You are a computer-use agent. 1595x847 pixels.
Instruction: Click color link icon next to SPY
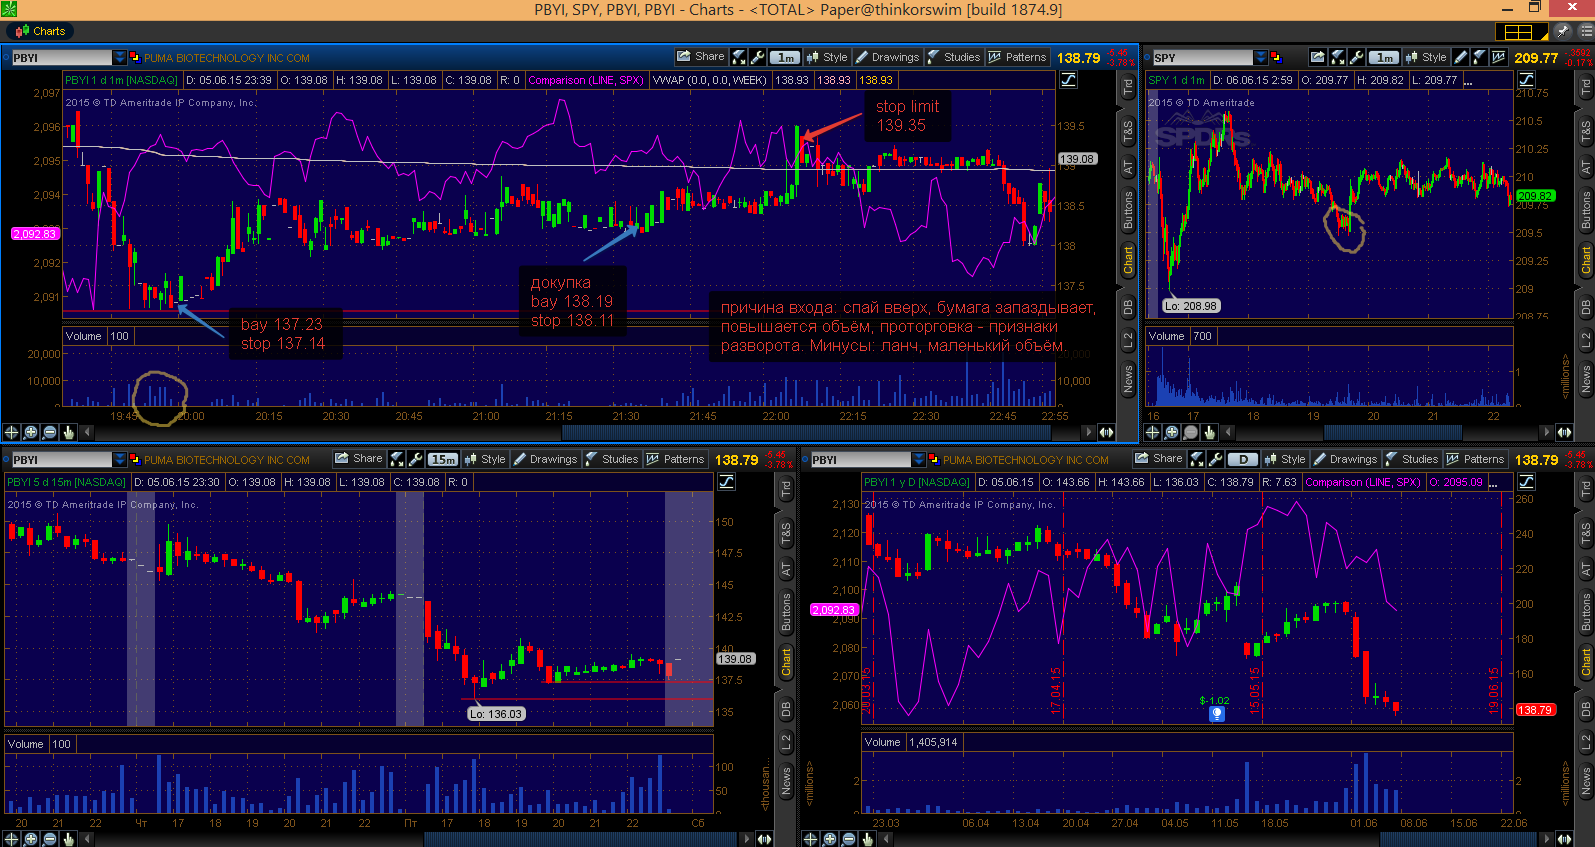click(x=1276, y=58)
